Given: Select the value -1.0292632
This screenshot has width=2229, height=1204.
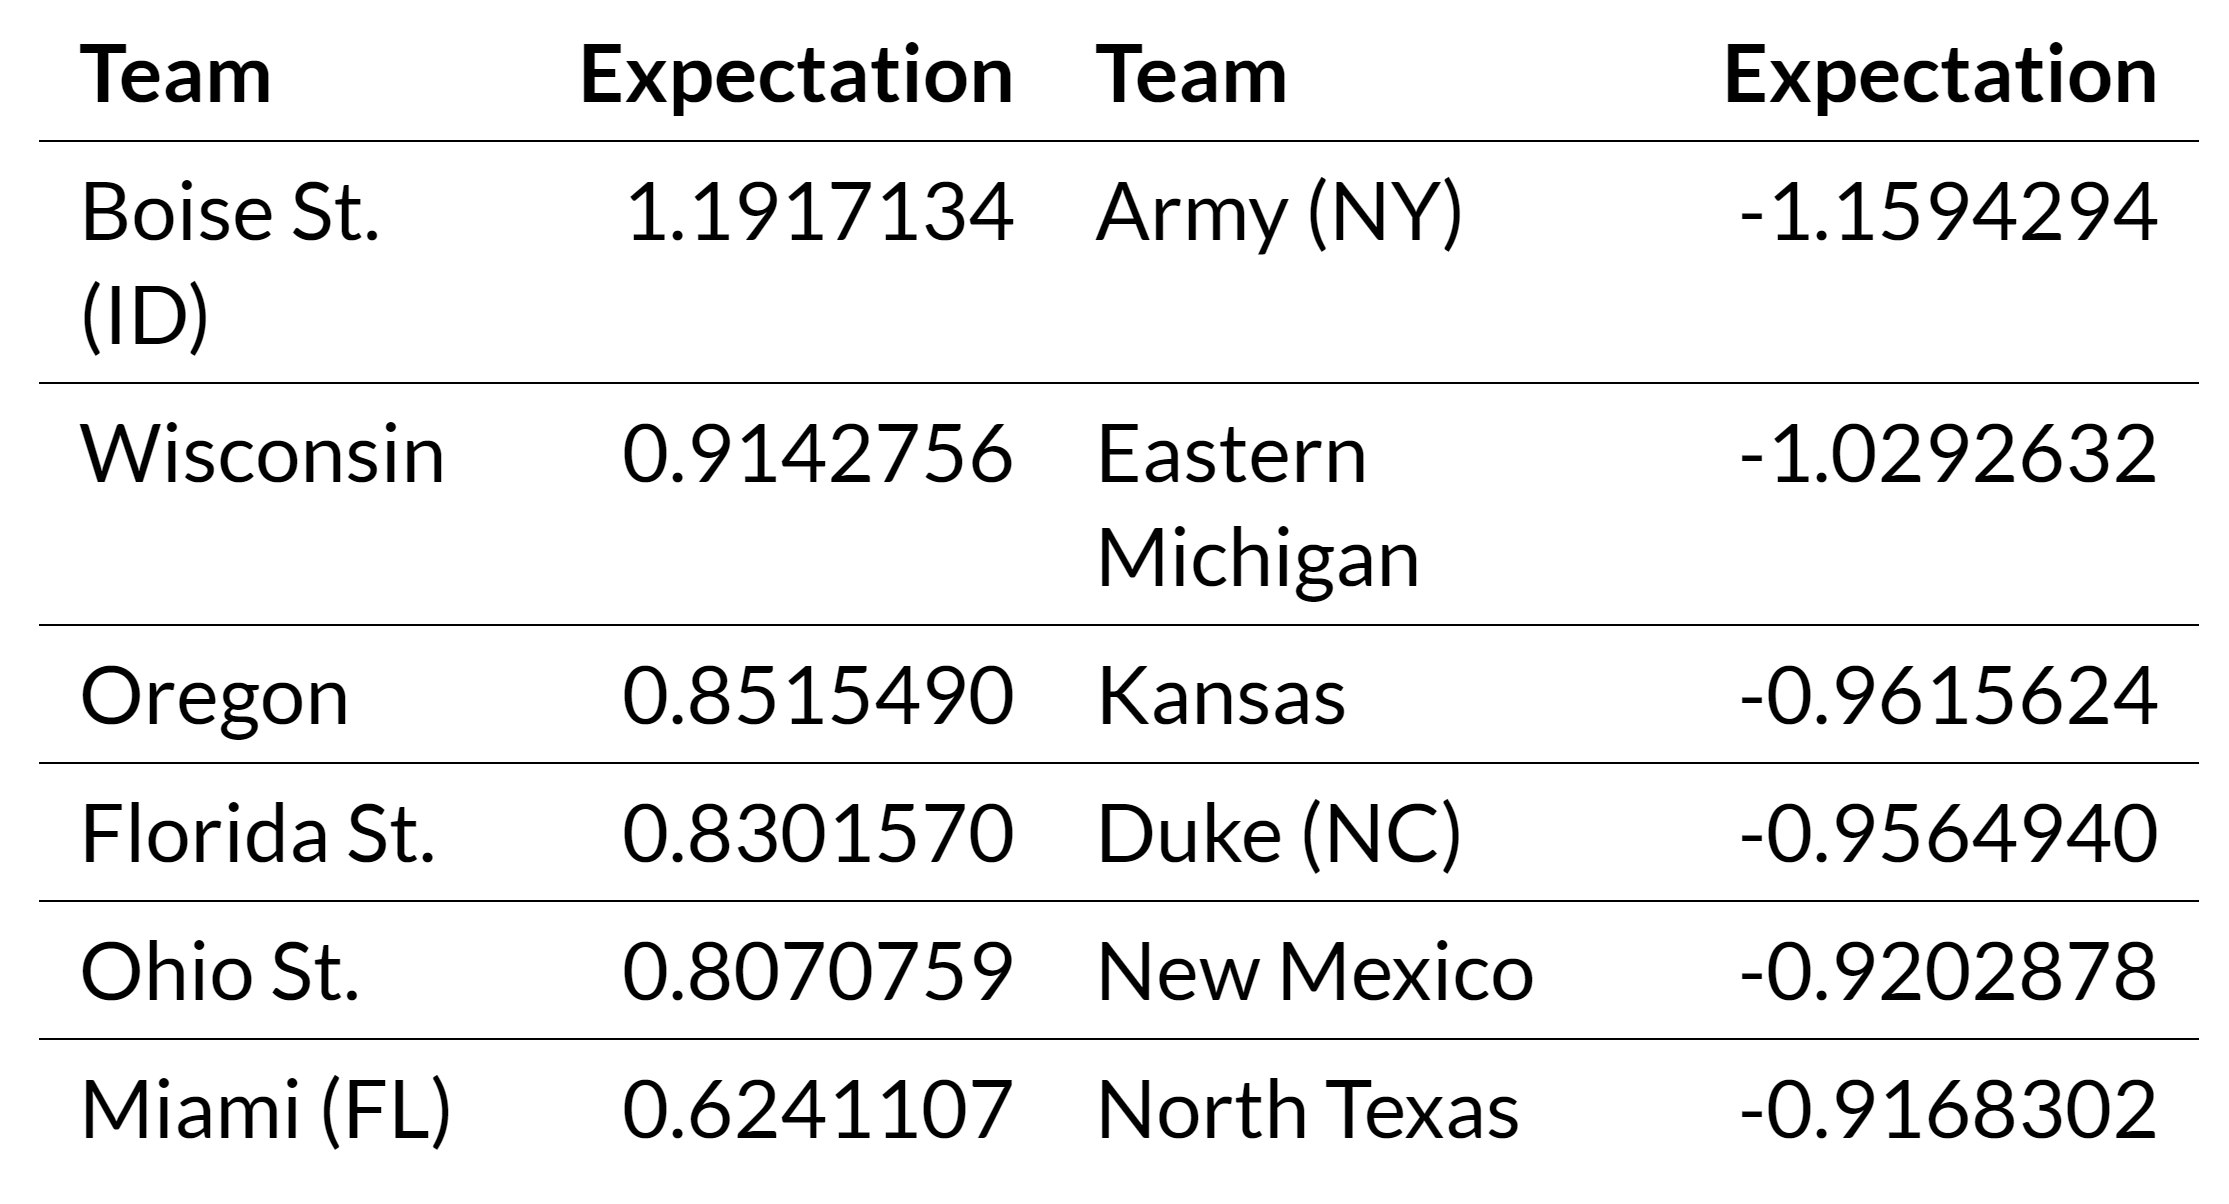Looking at the screenshot, I should (x=1948, y=455).
